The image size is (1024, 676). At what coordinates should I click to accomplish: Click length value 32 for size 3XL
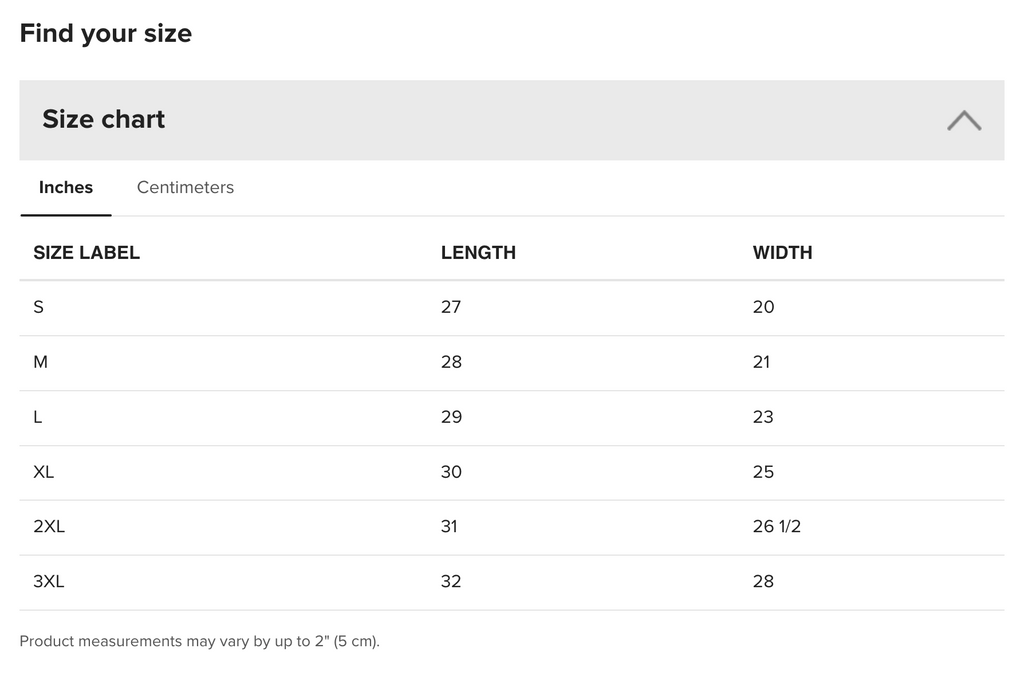(451, 581)
